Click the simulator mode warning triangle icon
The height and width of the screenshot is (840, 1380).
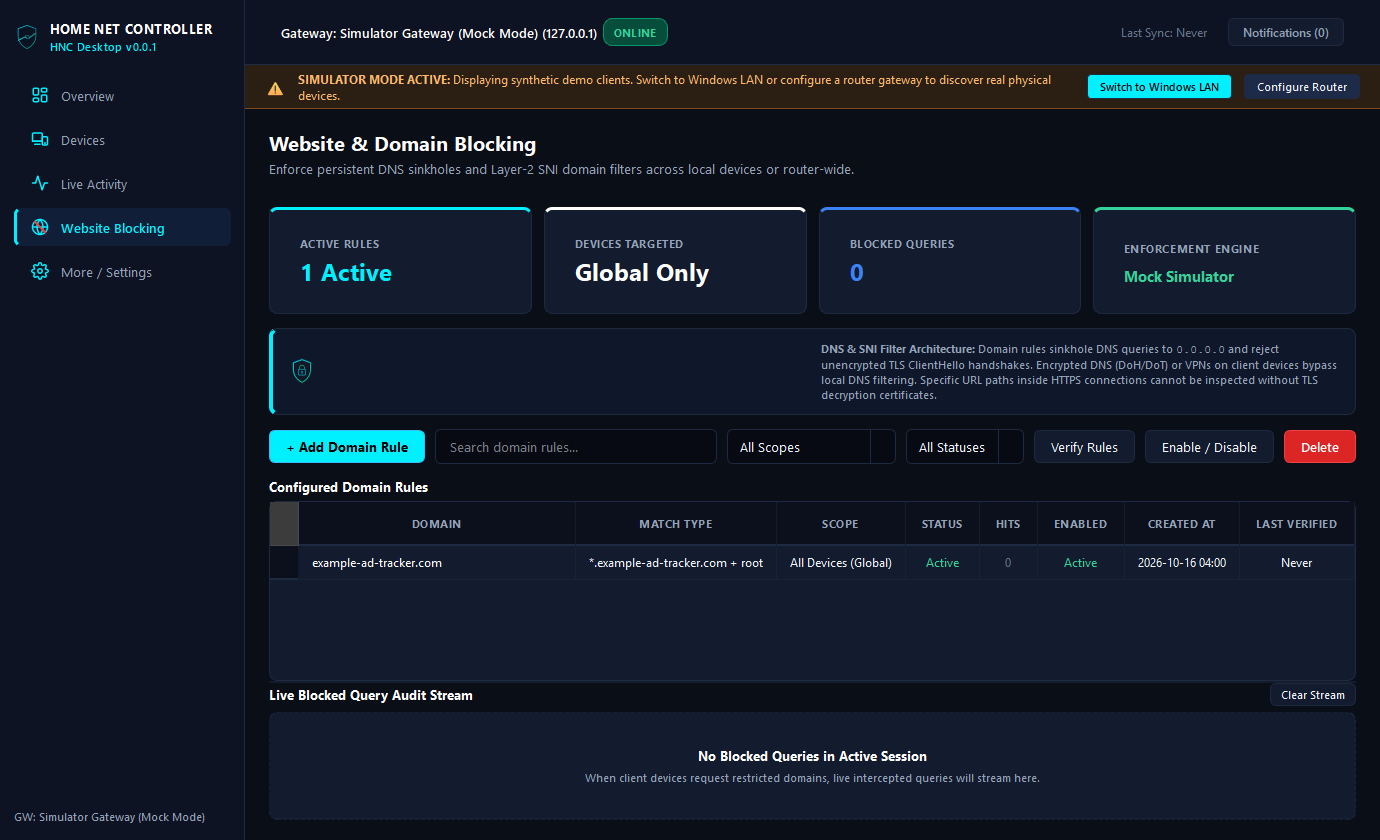pos(275,88)
